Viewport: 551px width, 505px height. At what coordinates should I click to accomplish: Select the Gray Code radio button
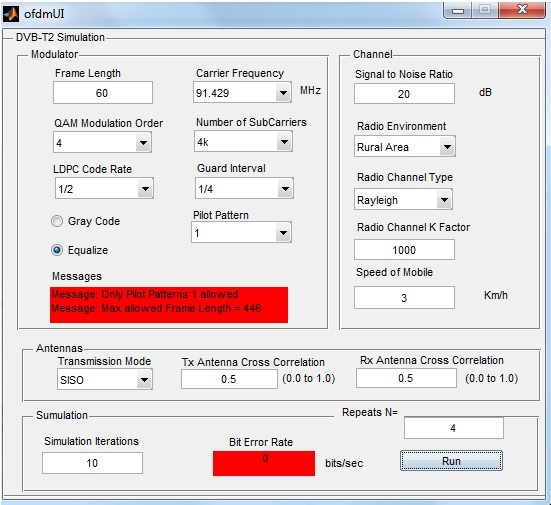coord(57,221)
